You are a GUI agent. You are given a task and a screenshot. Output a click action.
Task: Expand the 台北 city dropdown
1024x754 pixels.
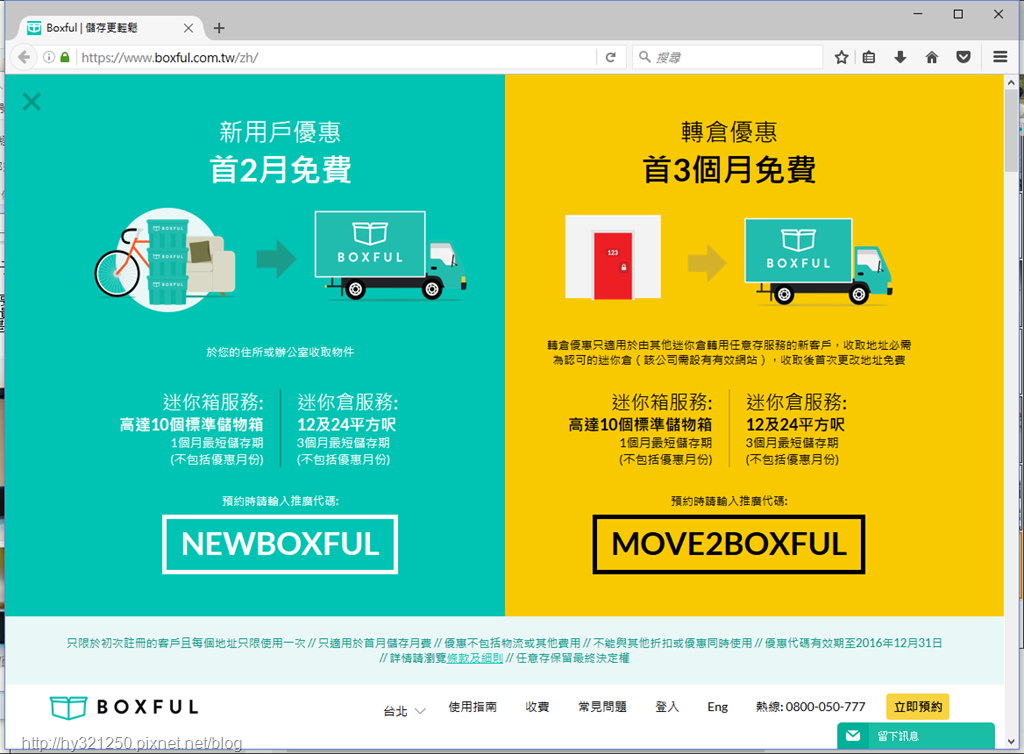point(404,711)
